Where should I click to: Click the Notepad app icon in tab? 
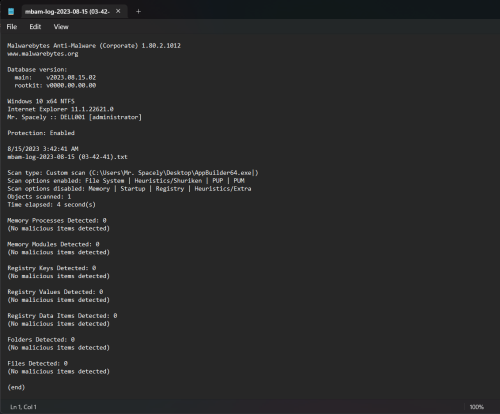(x=11, y=12)
